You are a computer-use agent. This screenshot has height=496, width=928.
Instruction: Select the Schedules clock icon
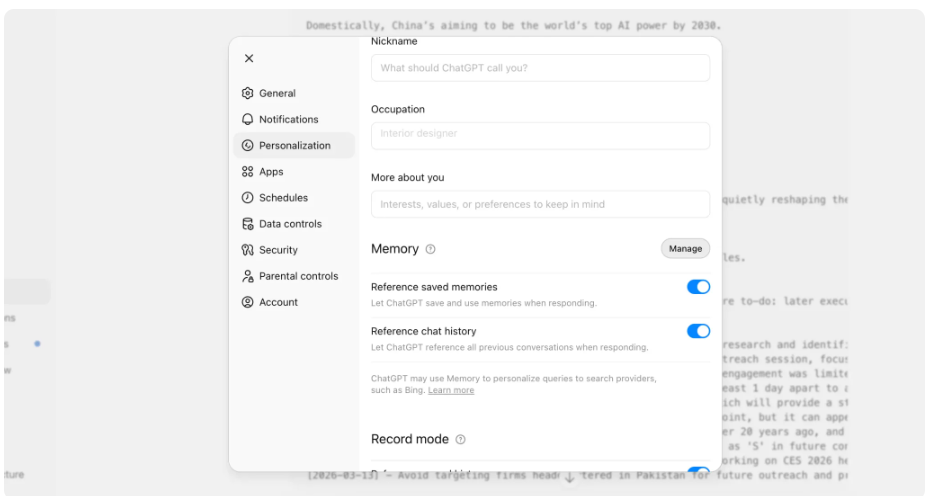248,198
